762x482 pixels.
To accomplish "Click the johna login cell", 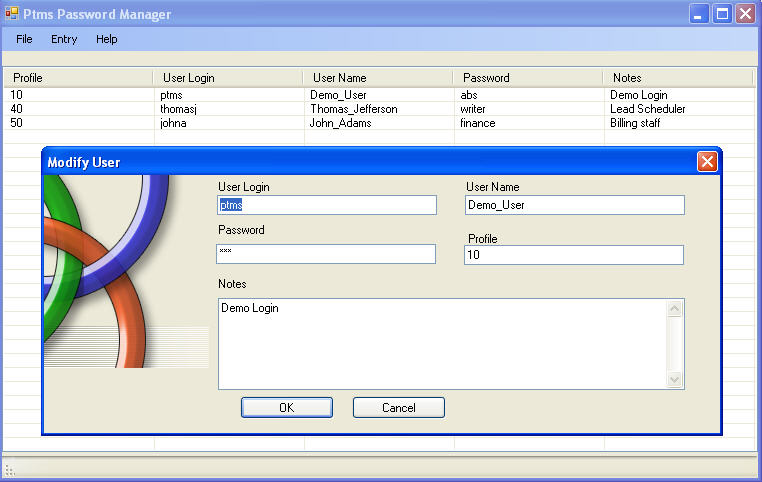I will click(x=173, y=123).
